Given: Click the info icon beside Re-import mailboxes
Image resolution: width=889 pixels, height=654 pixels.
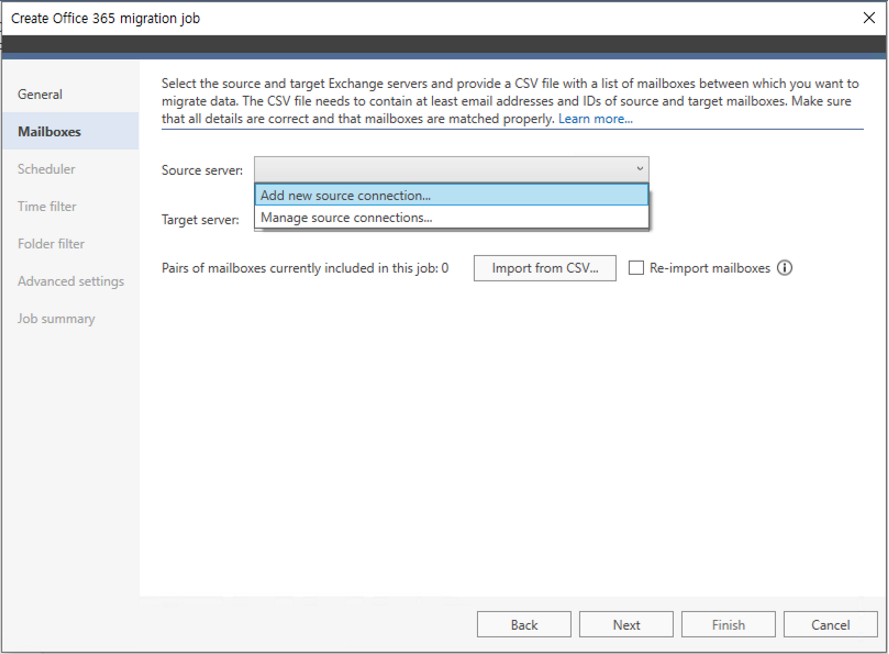Looking at the screenshot, I should pos(785,267).
